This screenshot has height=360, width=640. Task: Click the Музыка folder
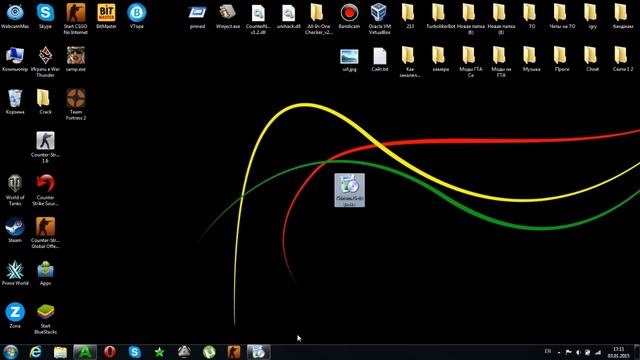[x=531, y=59]
